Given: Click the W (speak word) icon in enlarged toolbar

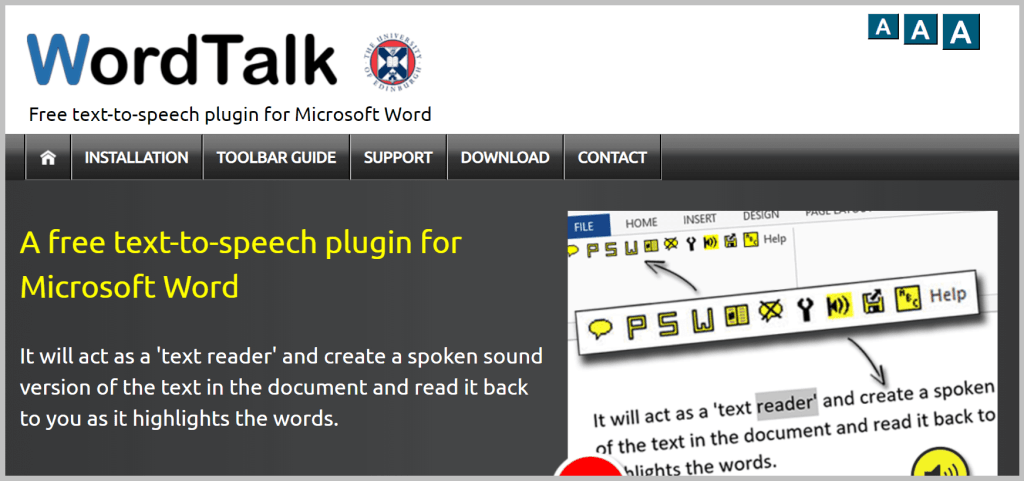Looking at the screenshot, I should point(704,318).
